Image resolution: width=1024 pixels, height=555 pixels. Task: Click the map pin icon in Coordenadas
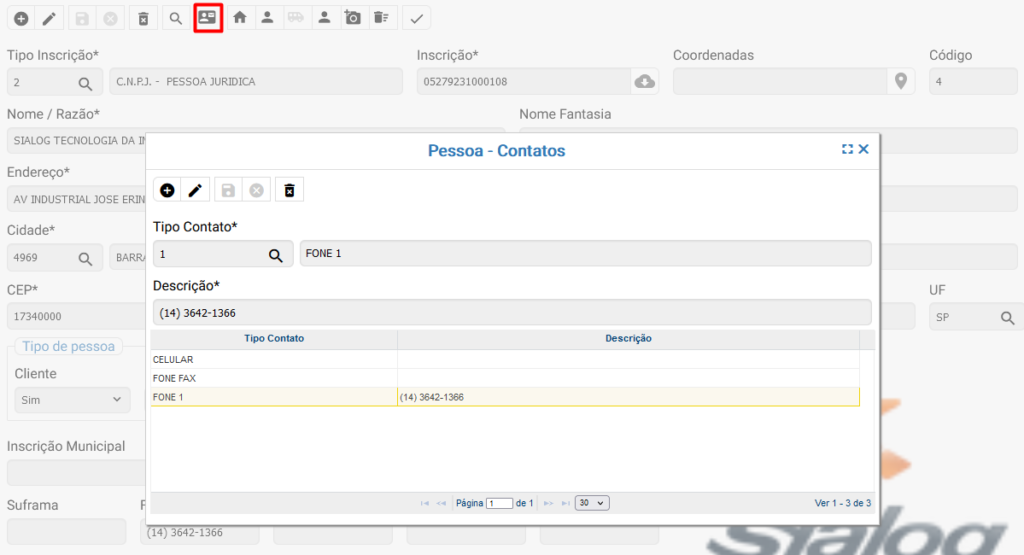click(x=900, y=82)
